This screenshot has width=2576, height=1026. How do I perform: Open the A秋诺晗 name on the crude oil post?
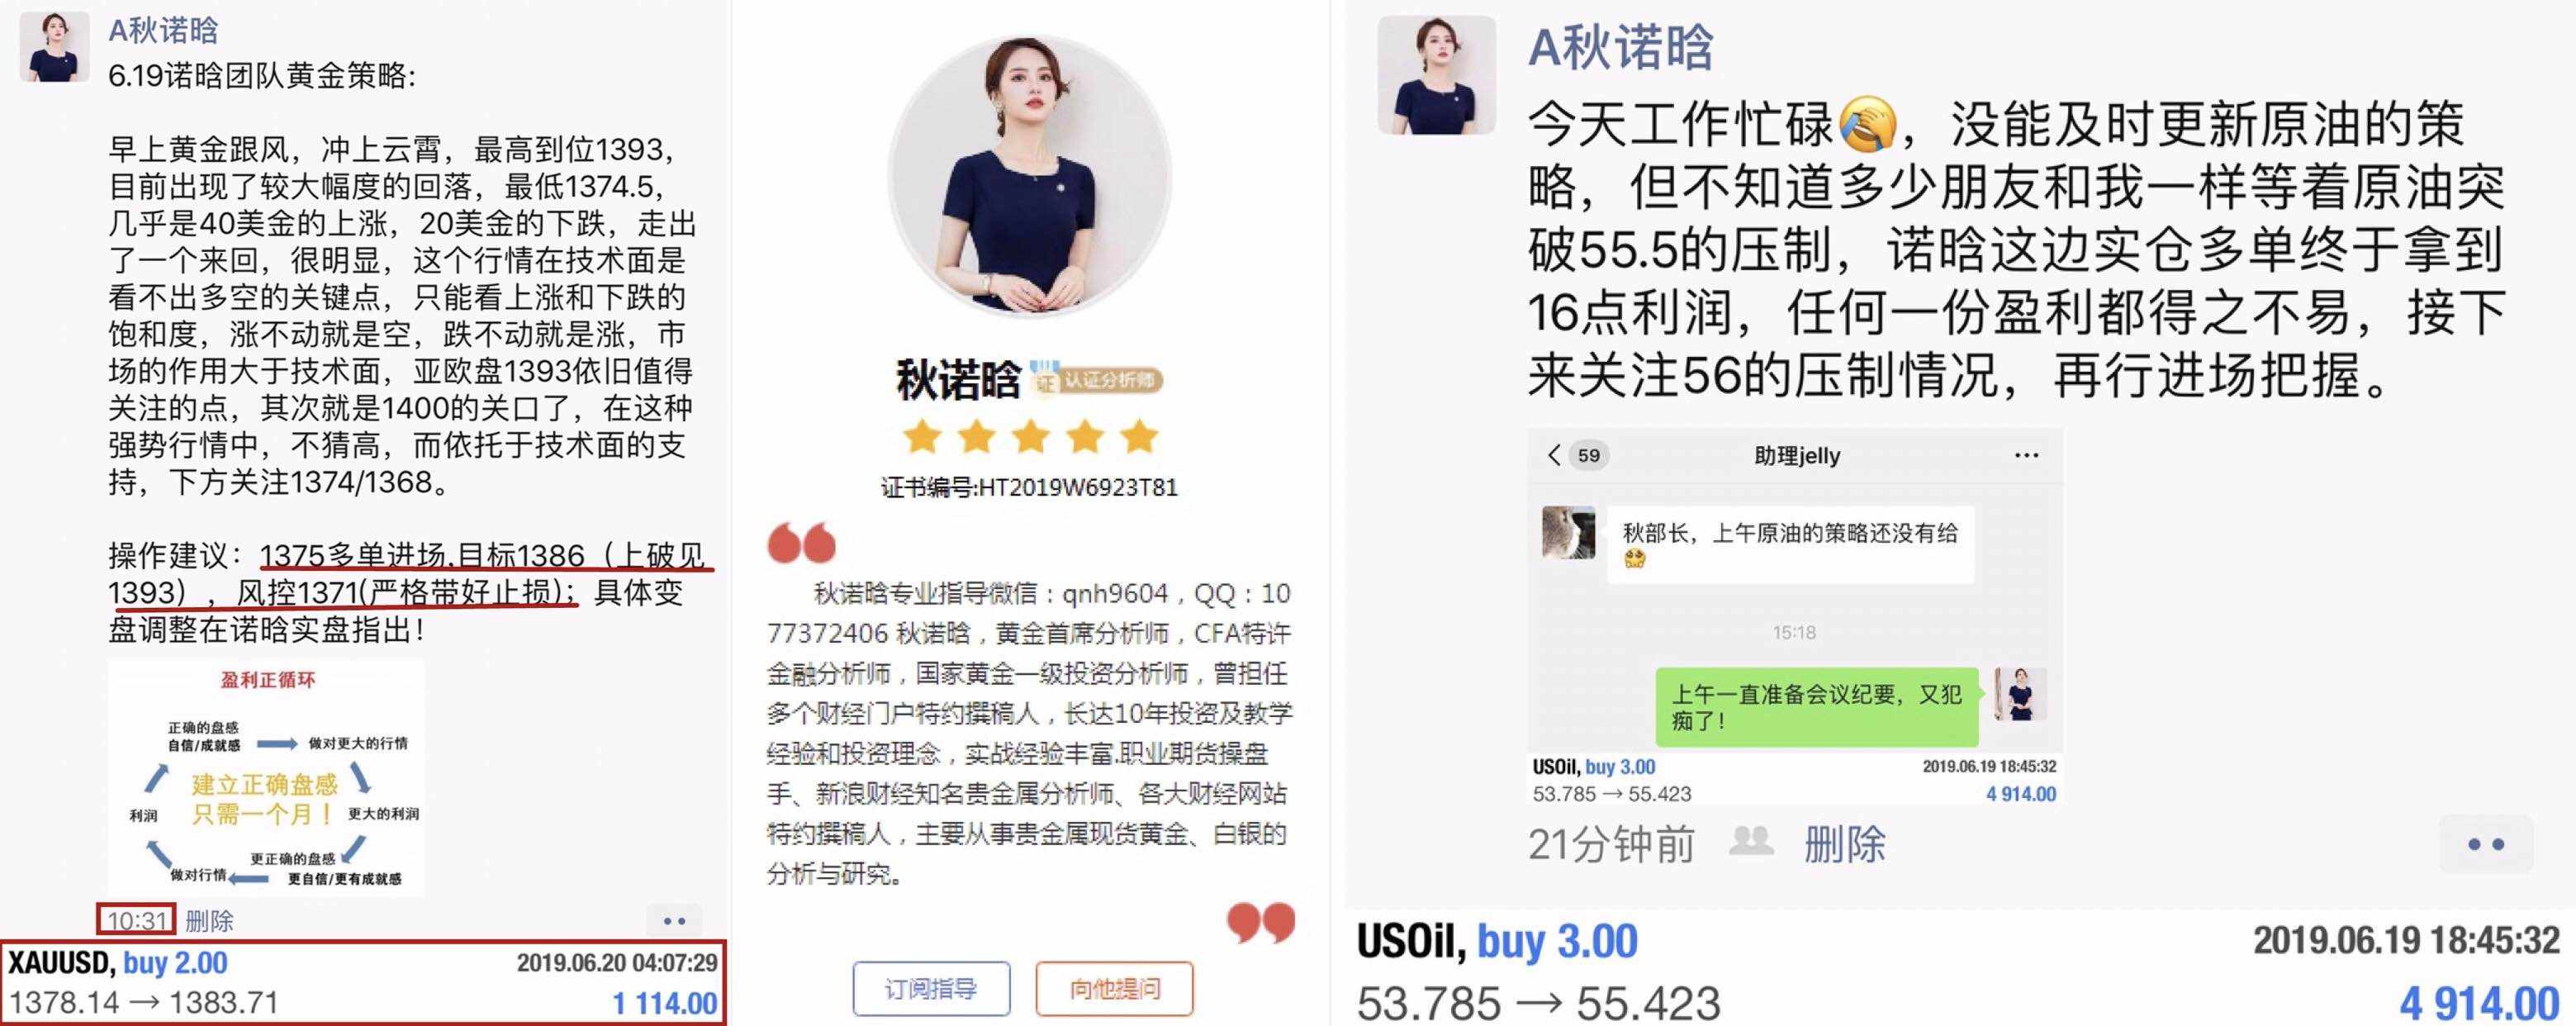click(1620, 47)
